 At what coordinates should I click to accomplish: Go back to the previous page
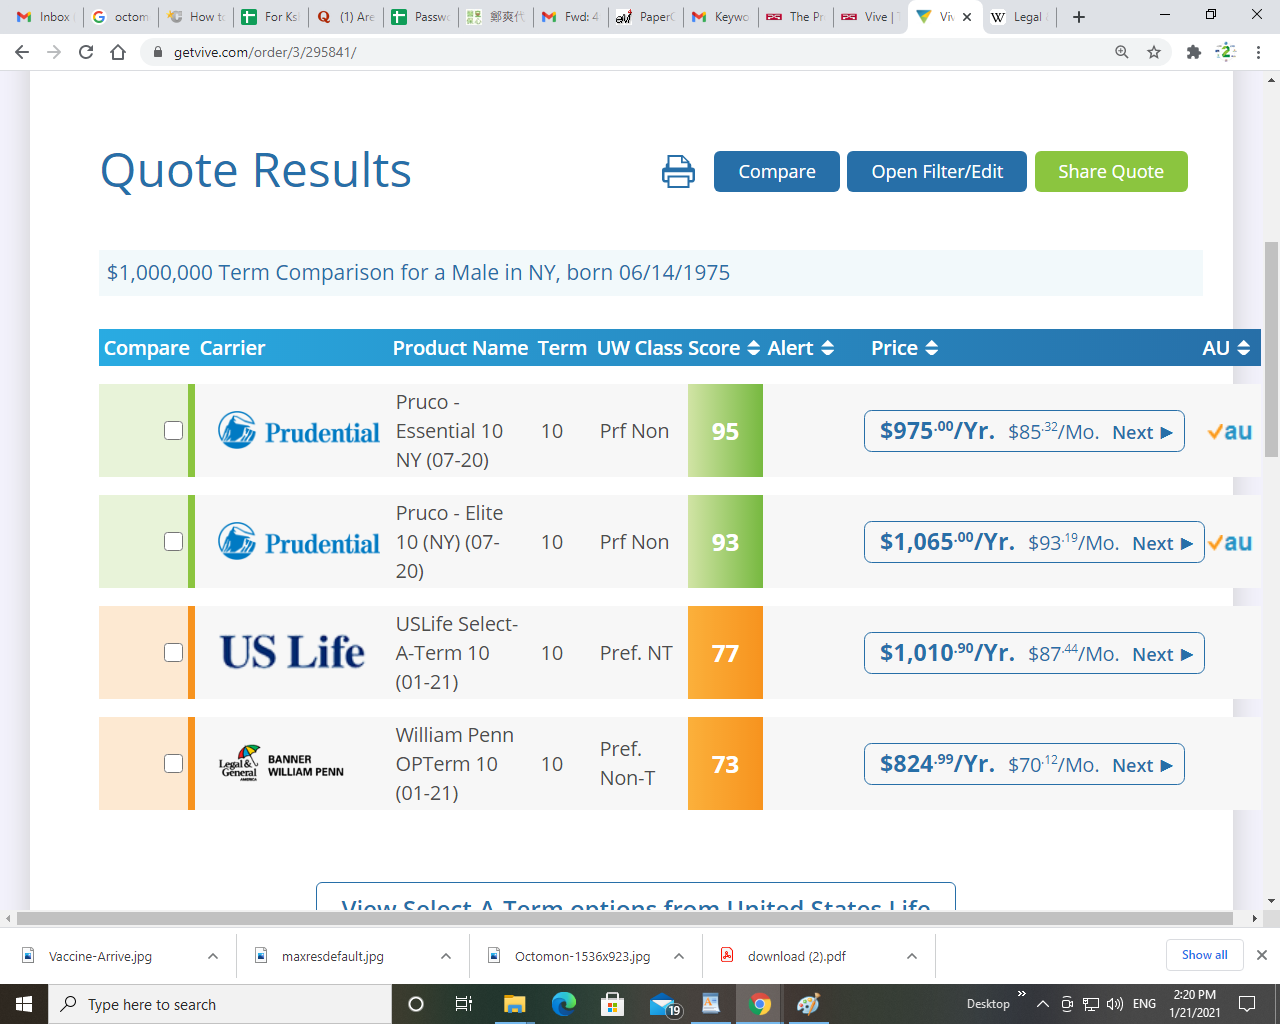point(22,52)
